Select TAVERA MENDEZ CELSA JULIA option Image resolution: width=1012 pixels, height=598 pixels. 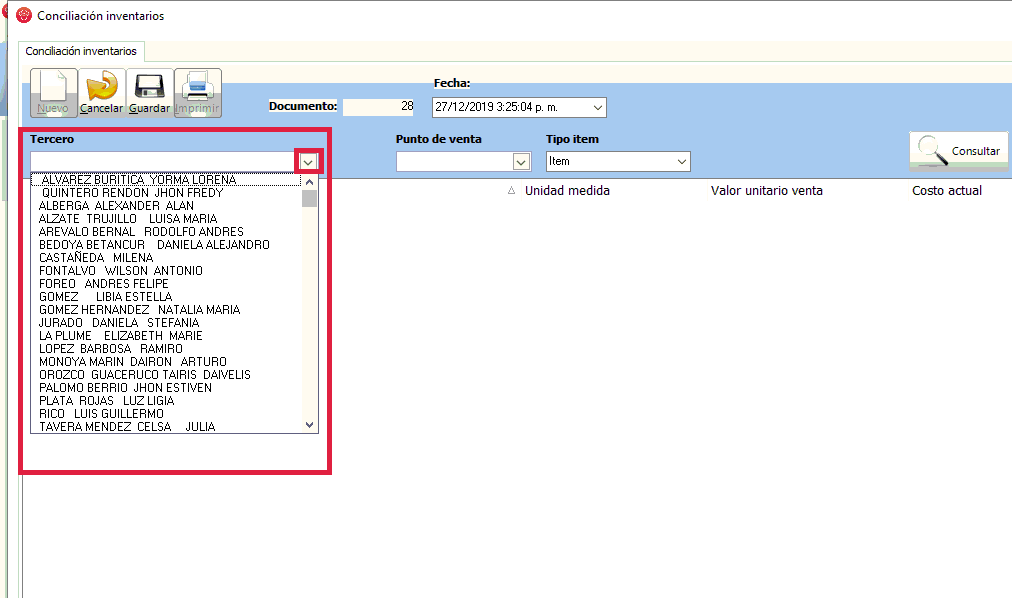click(x=127, y=427)
